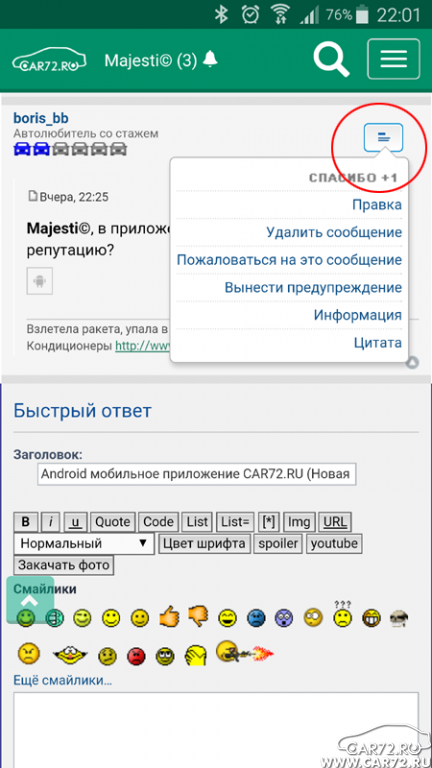Open the search magnifier icon

[x=332, y=60]
